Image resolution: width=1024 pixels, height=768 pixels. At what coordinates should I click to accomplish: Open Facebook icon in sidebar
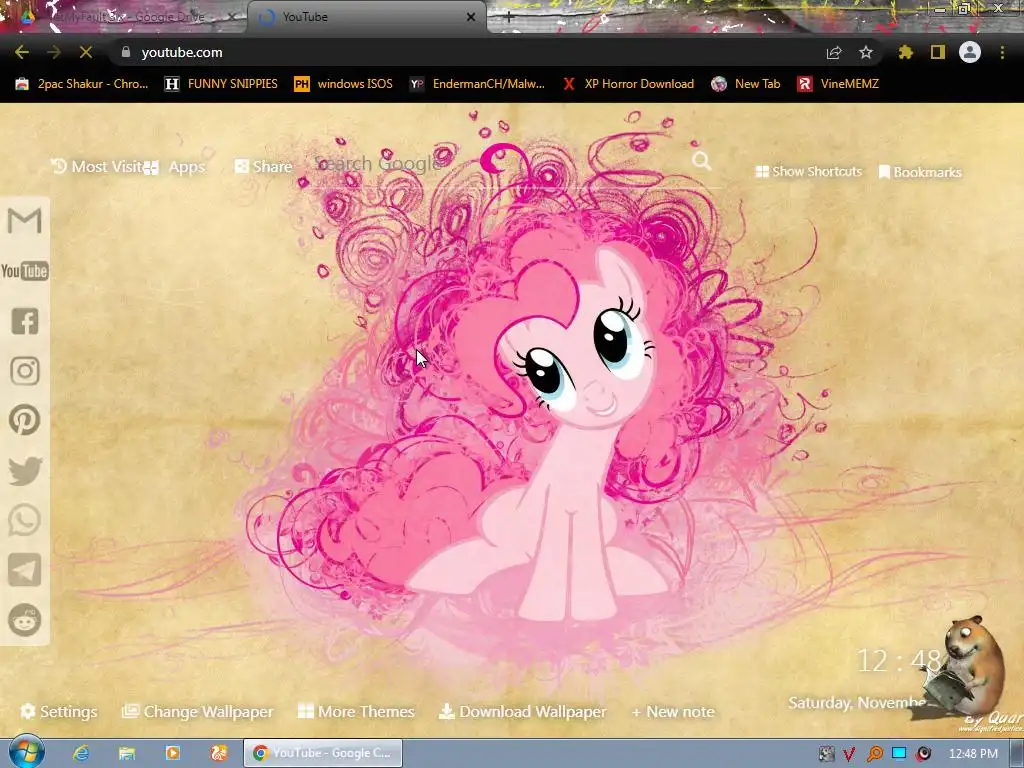tap(25, 321)
